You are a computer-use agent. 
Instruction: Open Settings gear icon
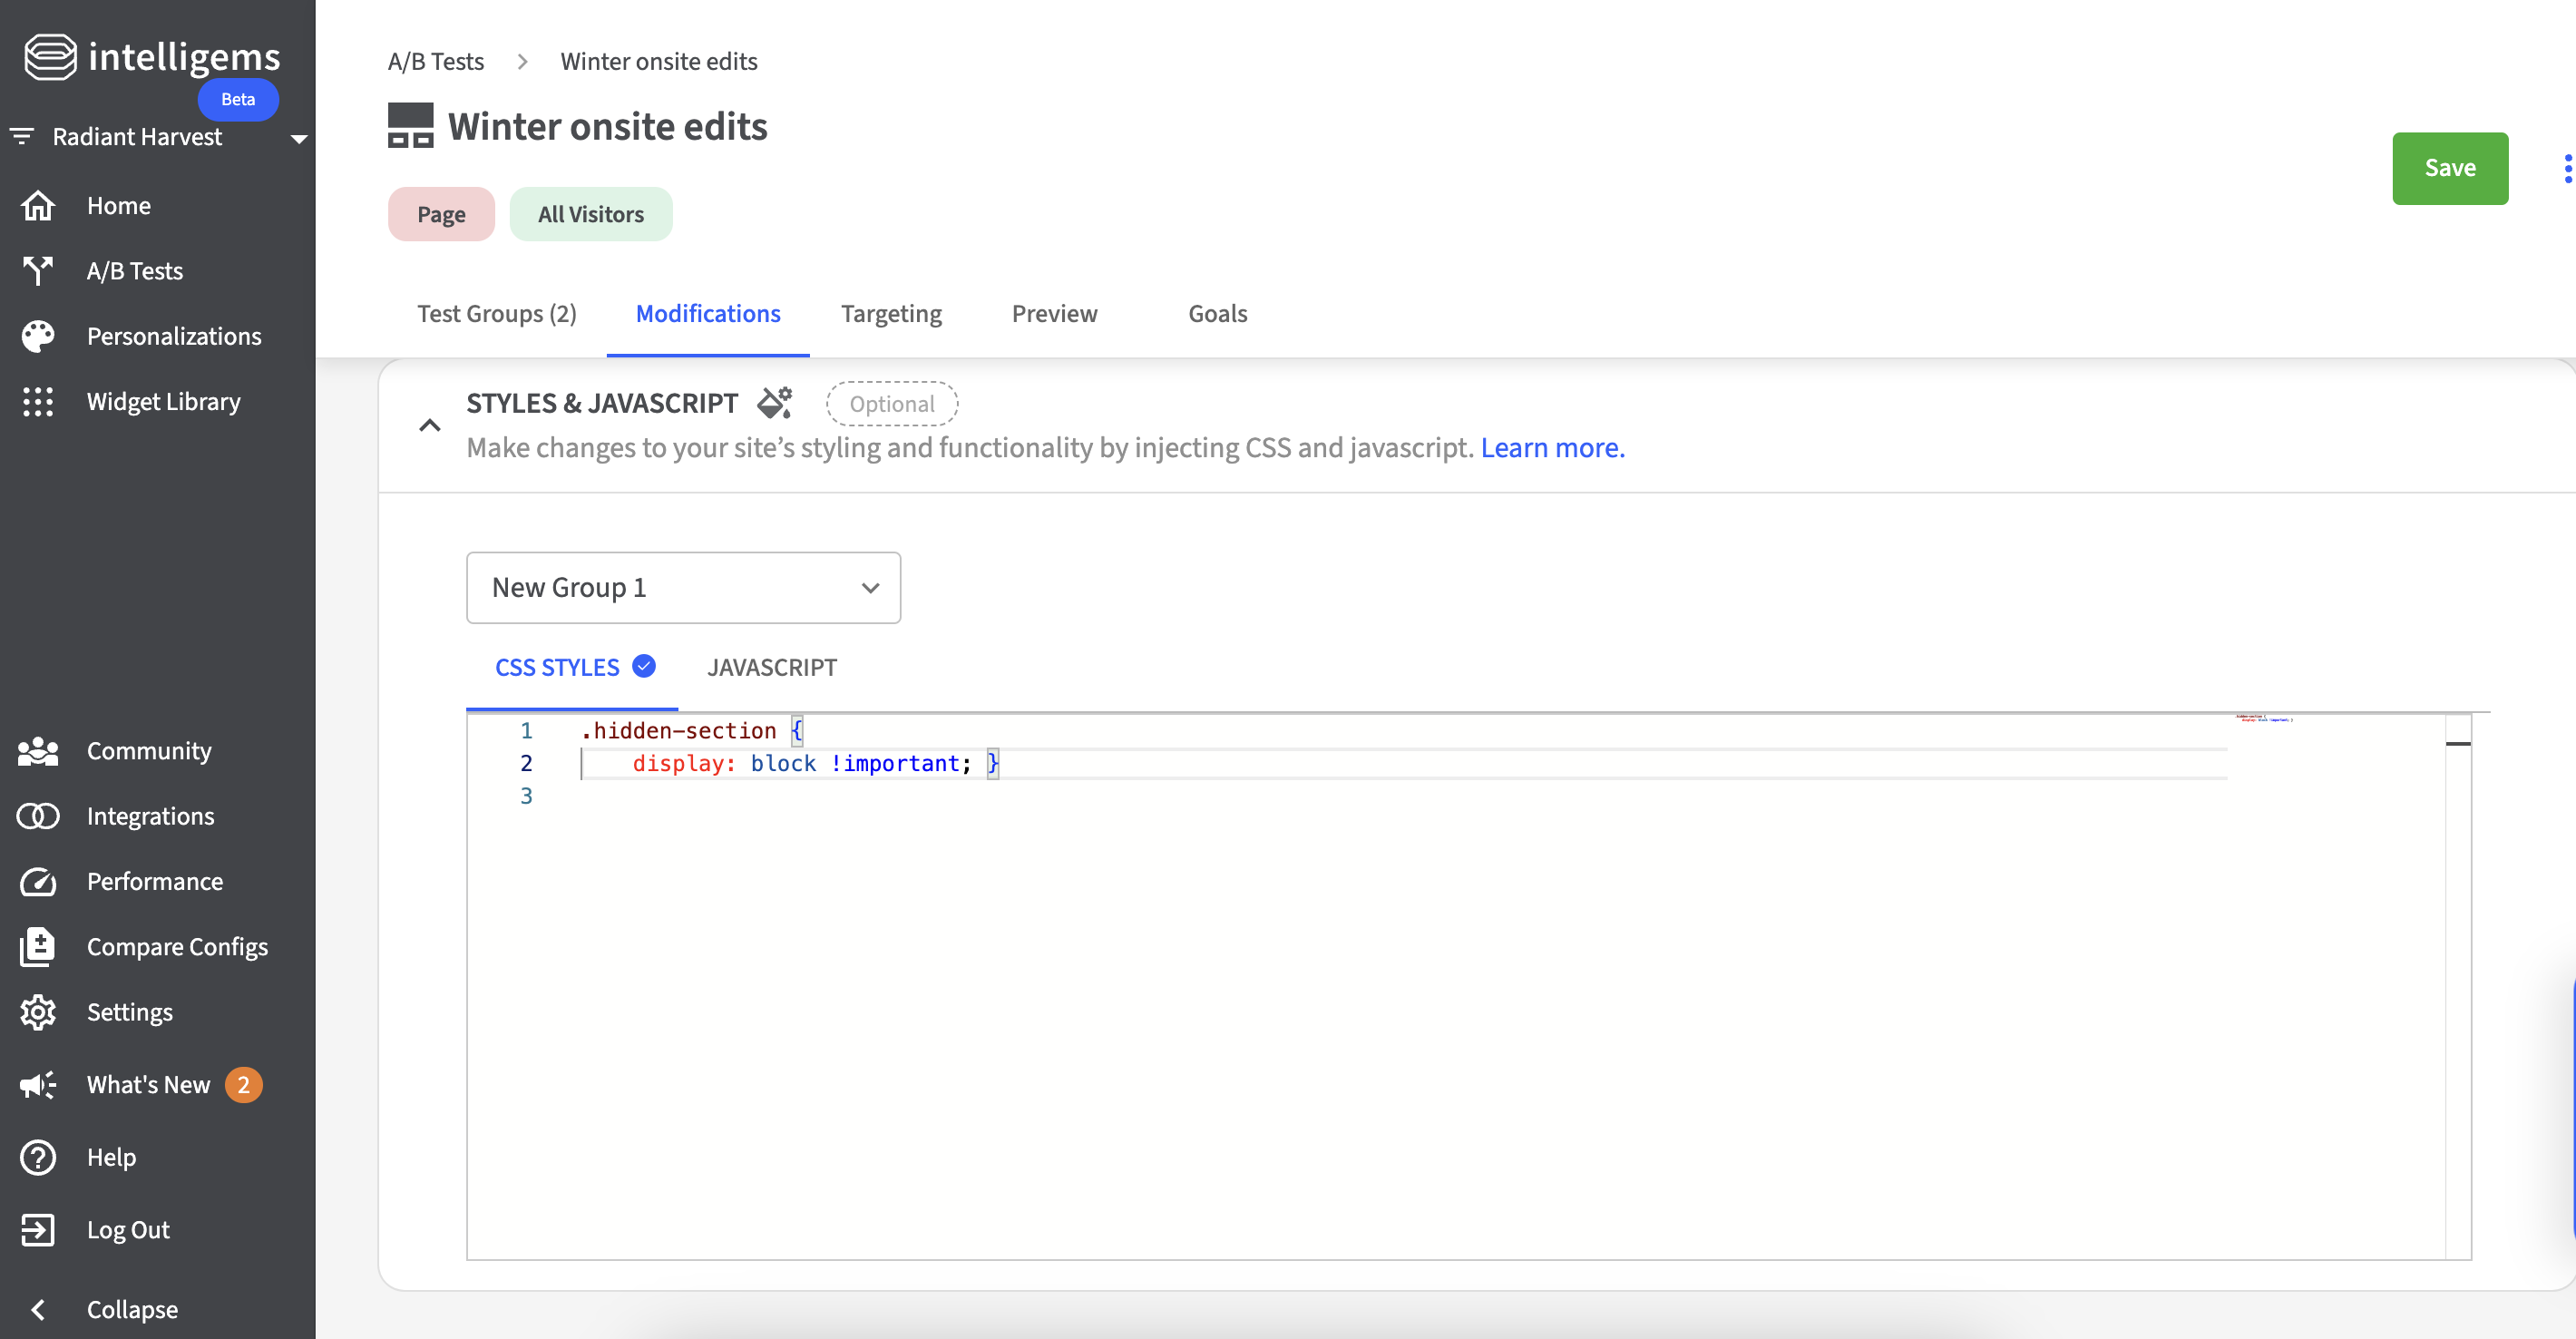[38, 1012]
